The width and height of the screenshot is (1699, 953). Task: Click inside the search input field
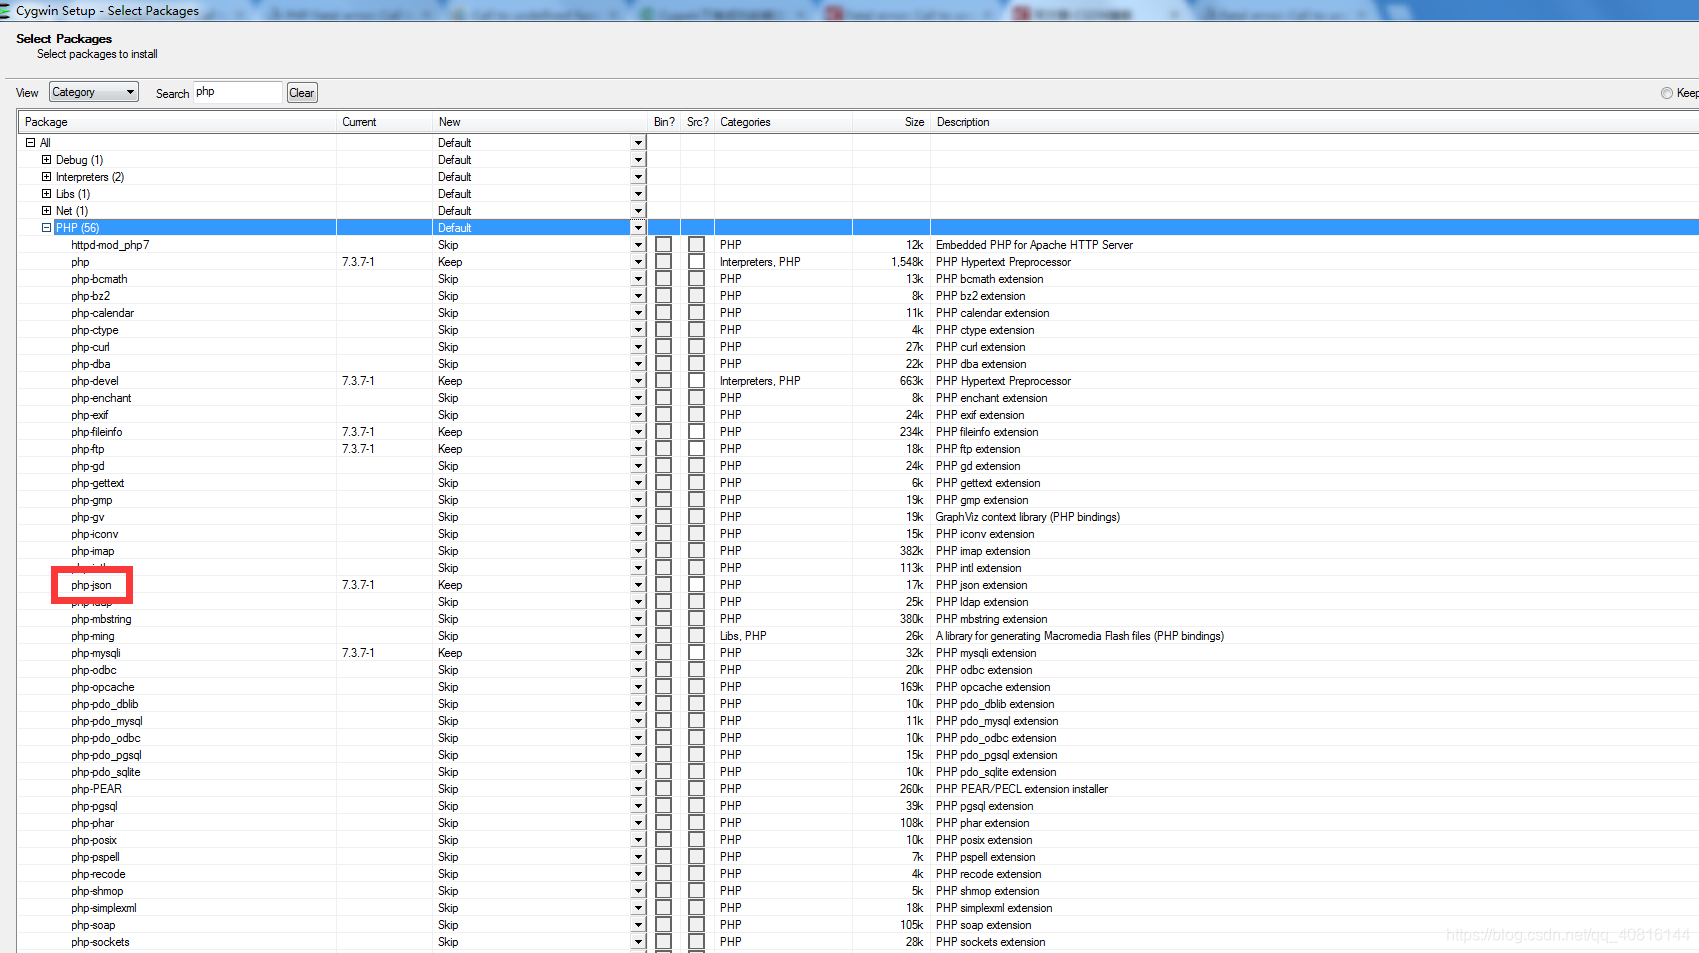point(237,91)
